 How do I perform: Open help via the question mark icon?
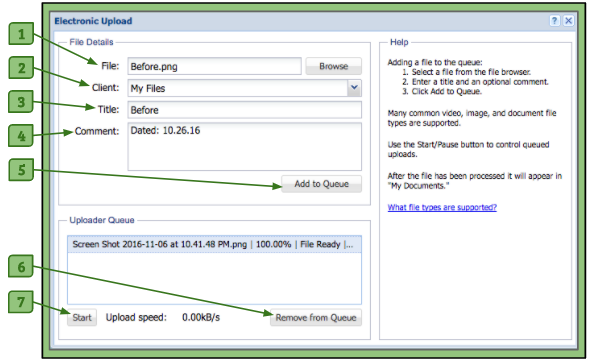(554, 21)
